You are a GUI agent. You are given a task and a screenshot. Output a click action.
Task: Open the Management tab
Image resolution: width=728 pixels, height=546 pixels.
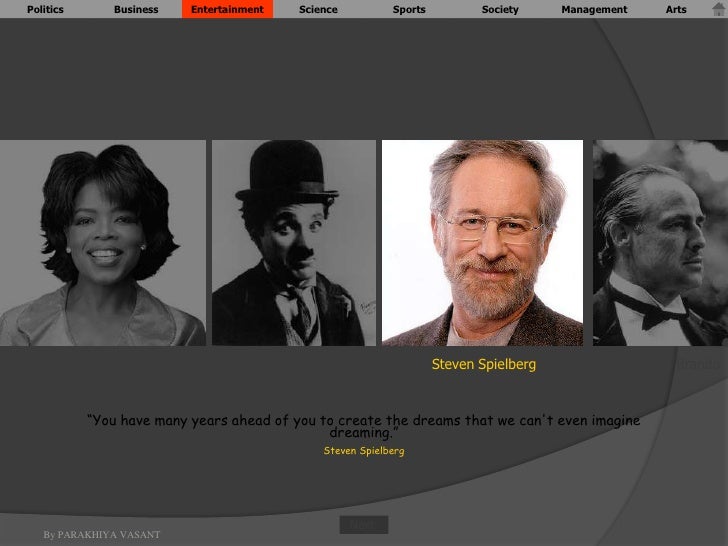click(594, 9)
